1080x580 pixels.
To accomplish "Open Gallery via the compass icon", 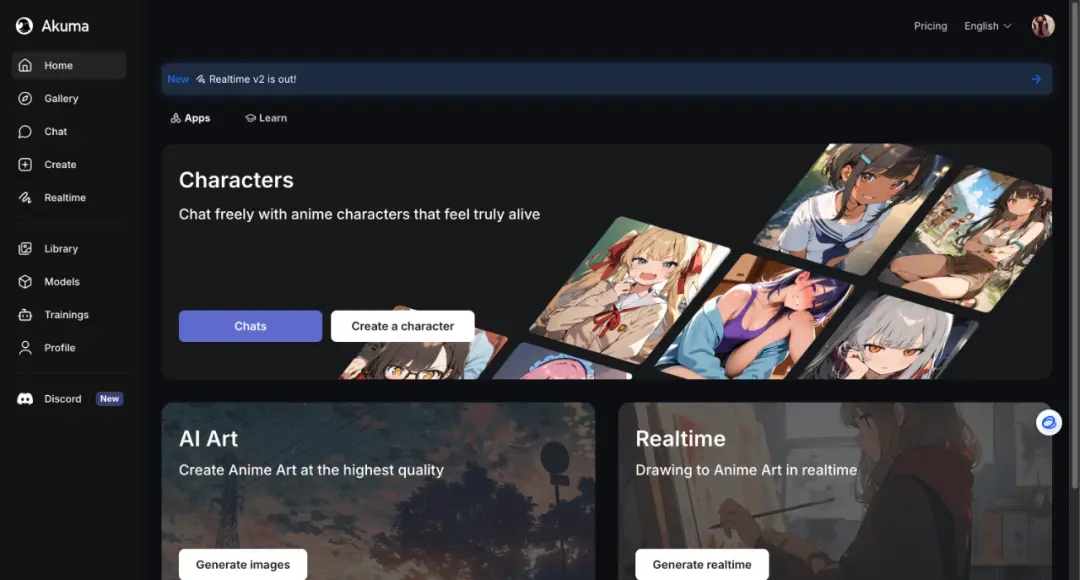I will pyautogui.click(x=25, y=99).
